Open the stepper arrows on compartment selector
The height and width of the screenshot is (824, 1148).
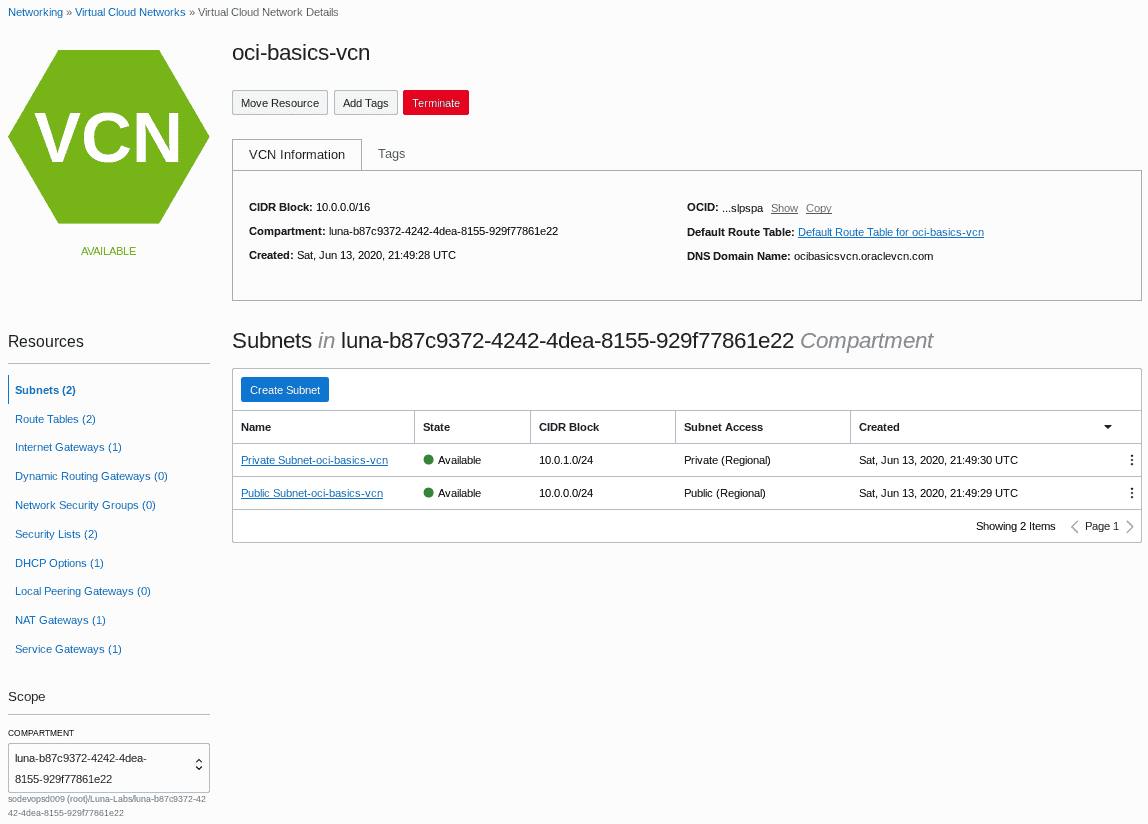point(200,767)
